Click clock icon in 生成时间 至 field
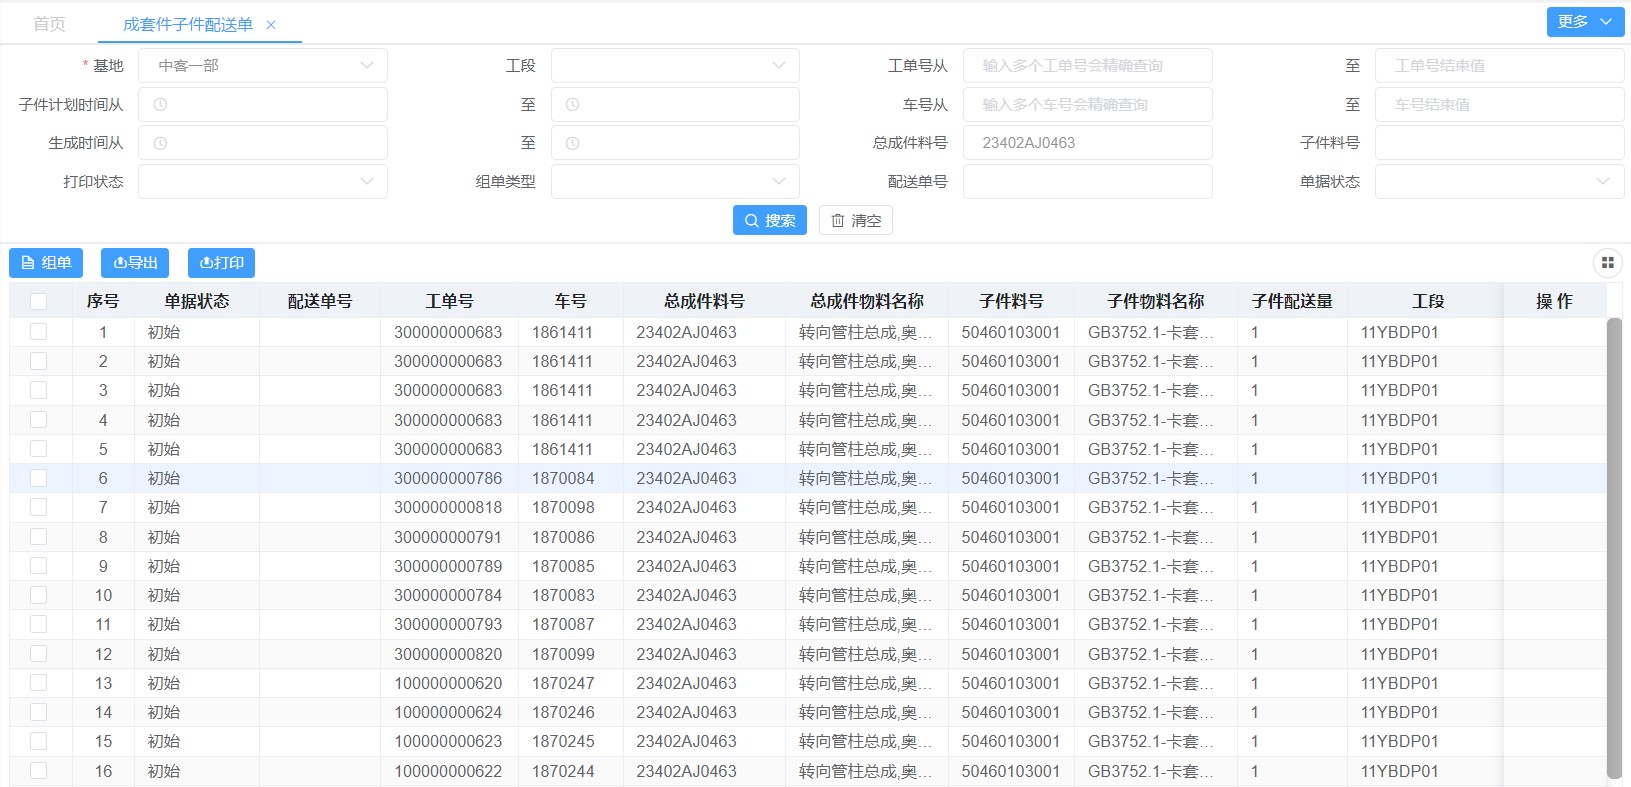This screenshot has height=787, width=1631. coord(572,143)
